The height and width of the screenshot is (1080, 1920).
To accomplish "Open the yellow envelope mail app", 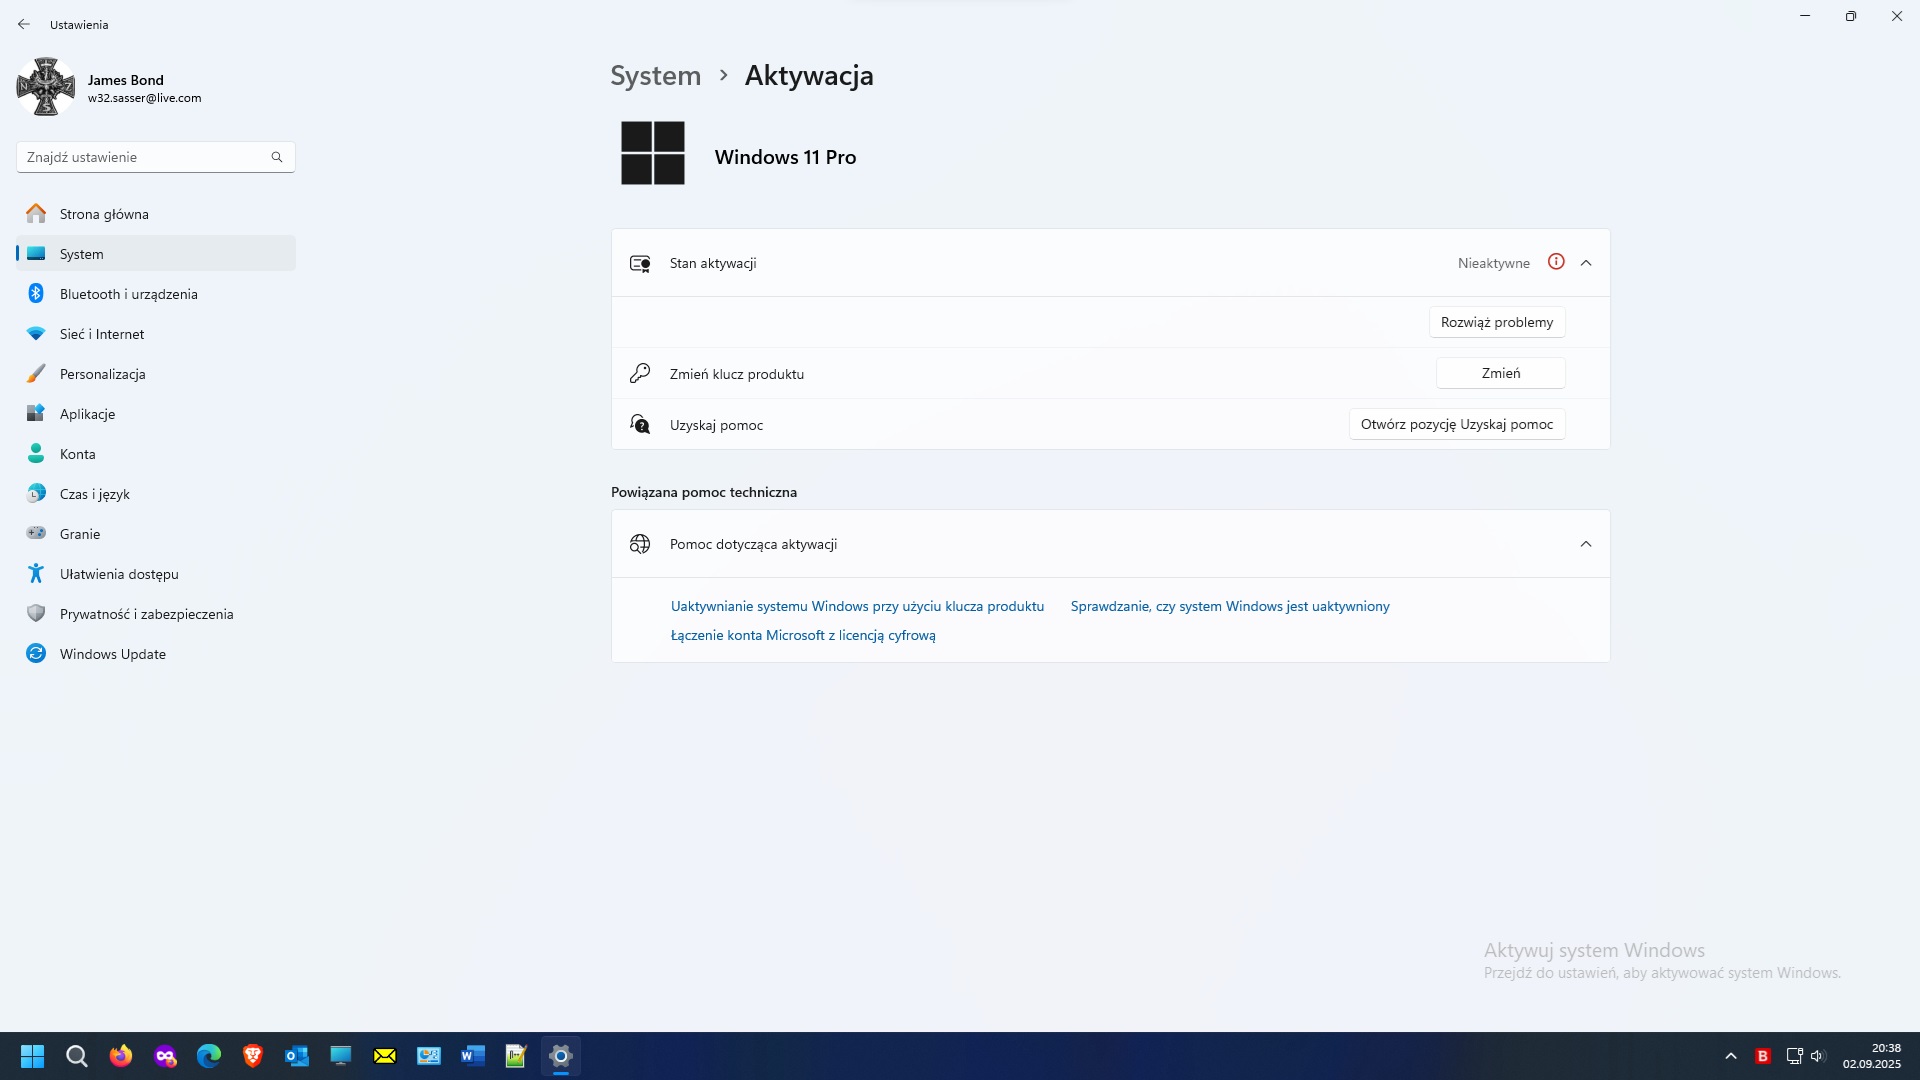I will point(385,1056).
